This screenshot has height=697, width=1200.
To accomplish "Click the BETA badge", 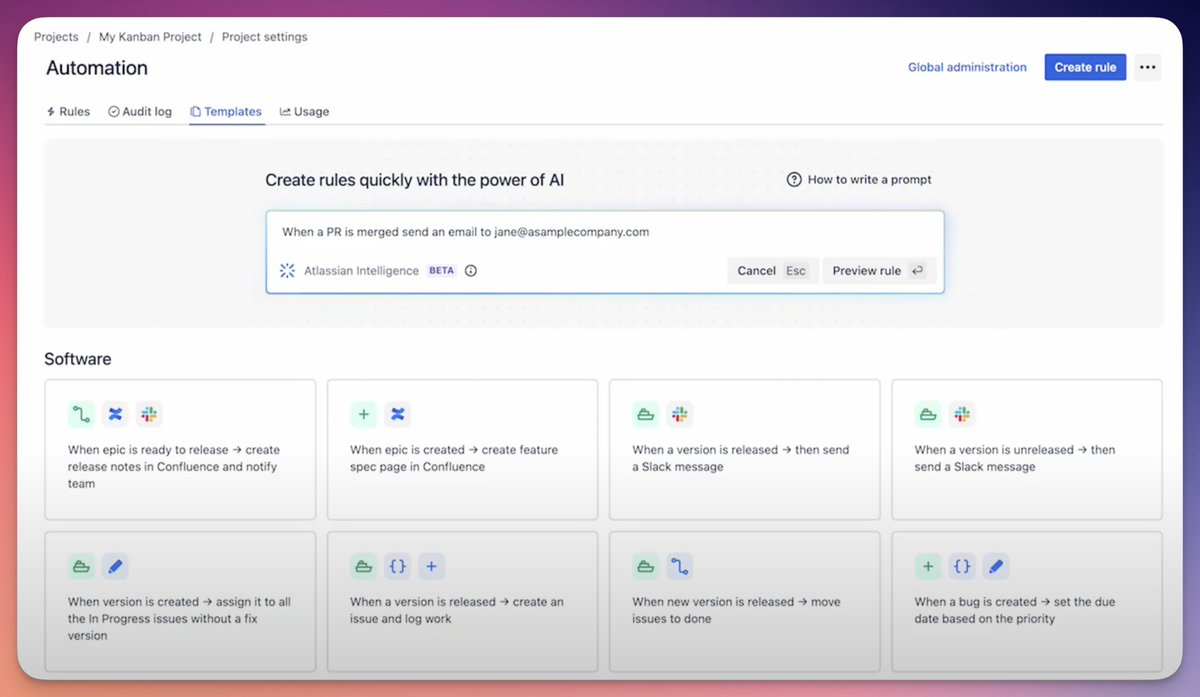I will coord(441,271).
